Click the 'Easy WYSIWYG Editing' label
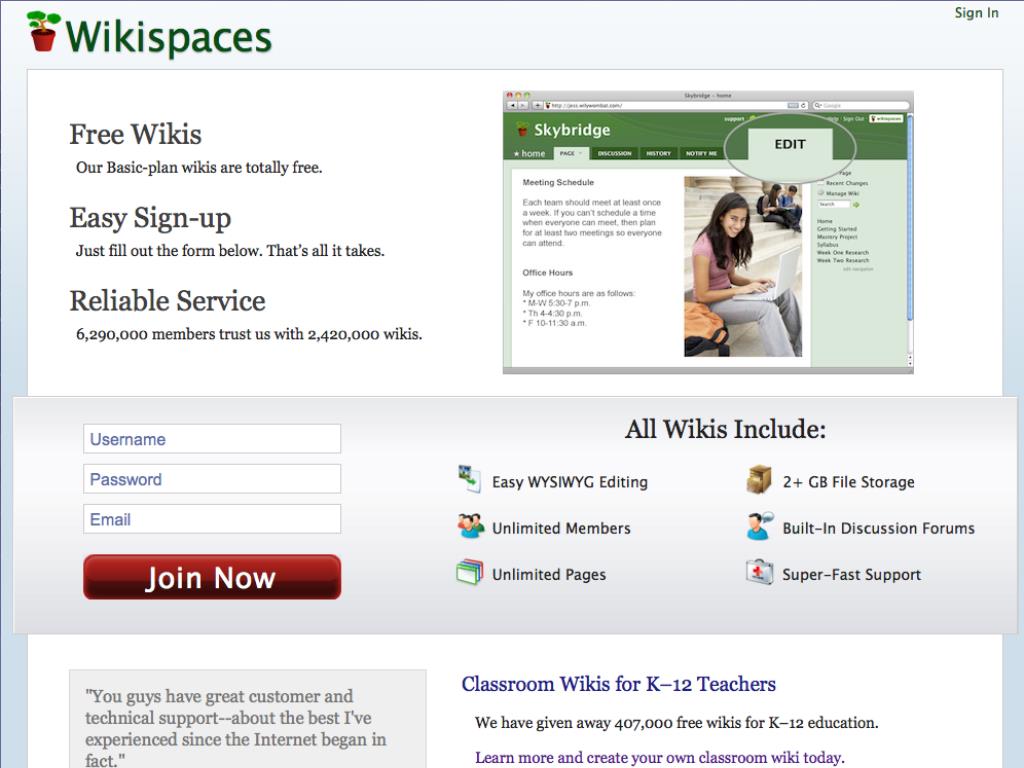 569,482
